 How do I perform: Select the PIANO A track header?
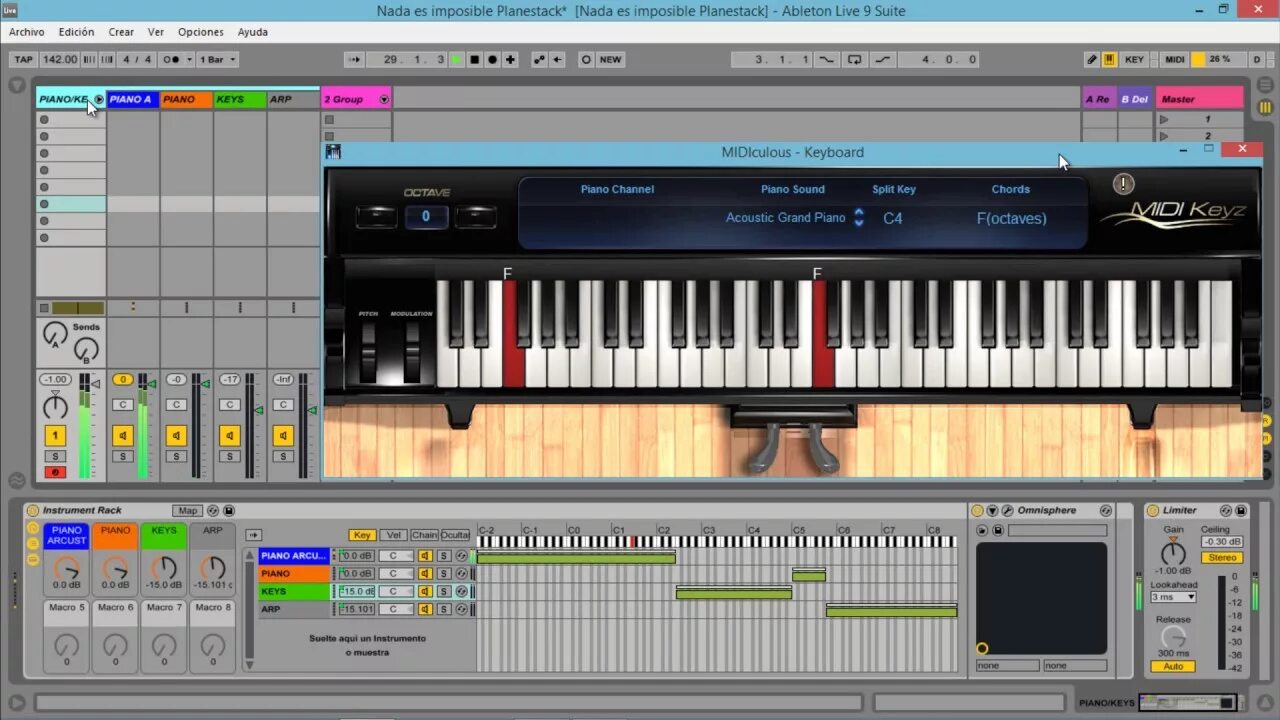pos(133,99)
